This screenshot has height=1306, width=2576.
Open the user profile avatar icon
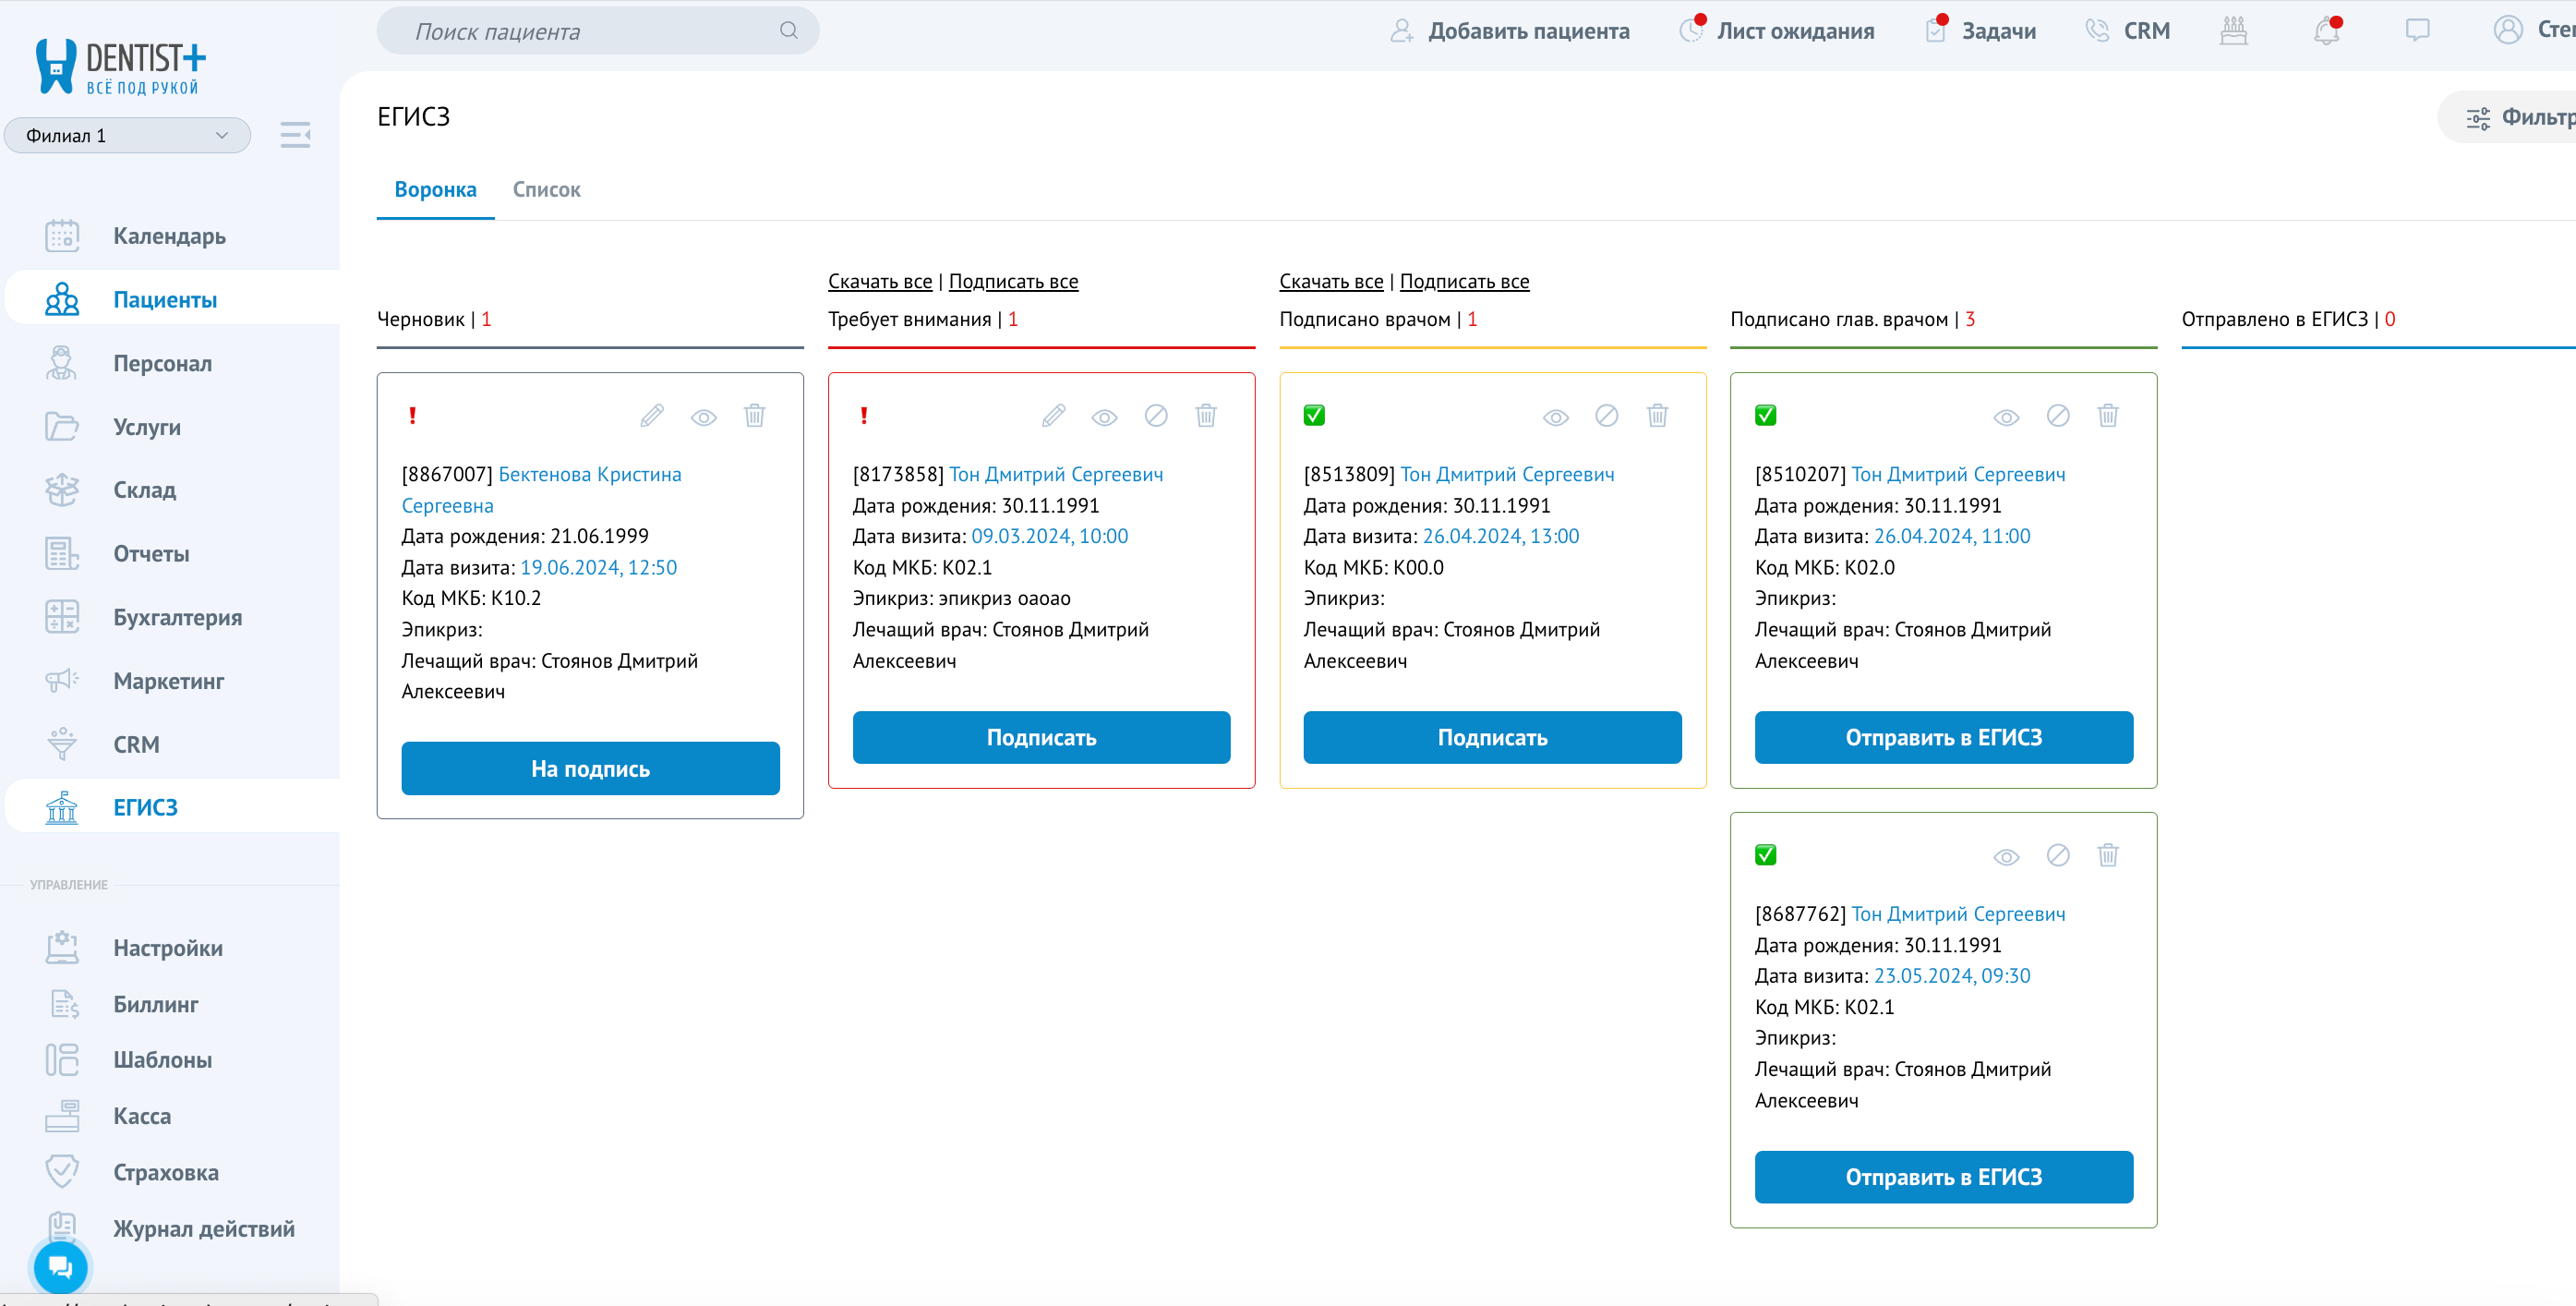coord(2508,30)
